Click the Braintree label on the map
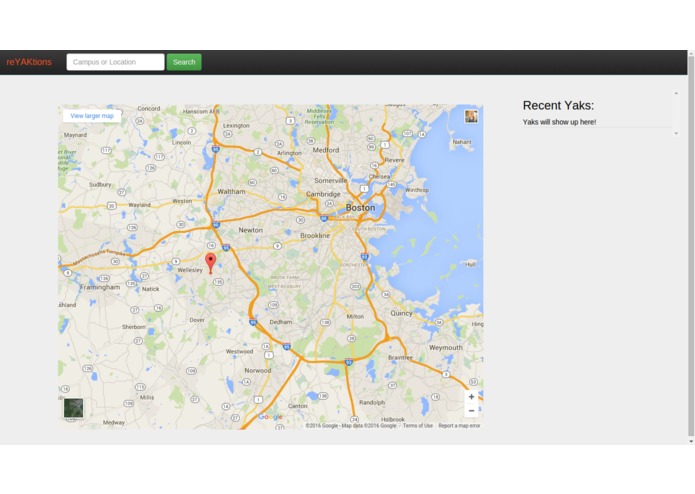The image size is (695, 494). (400, 357)
